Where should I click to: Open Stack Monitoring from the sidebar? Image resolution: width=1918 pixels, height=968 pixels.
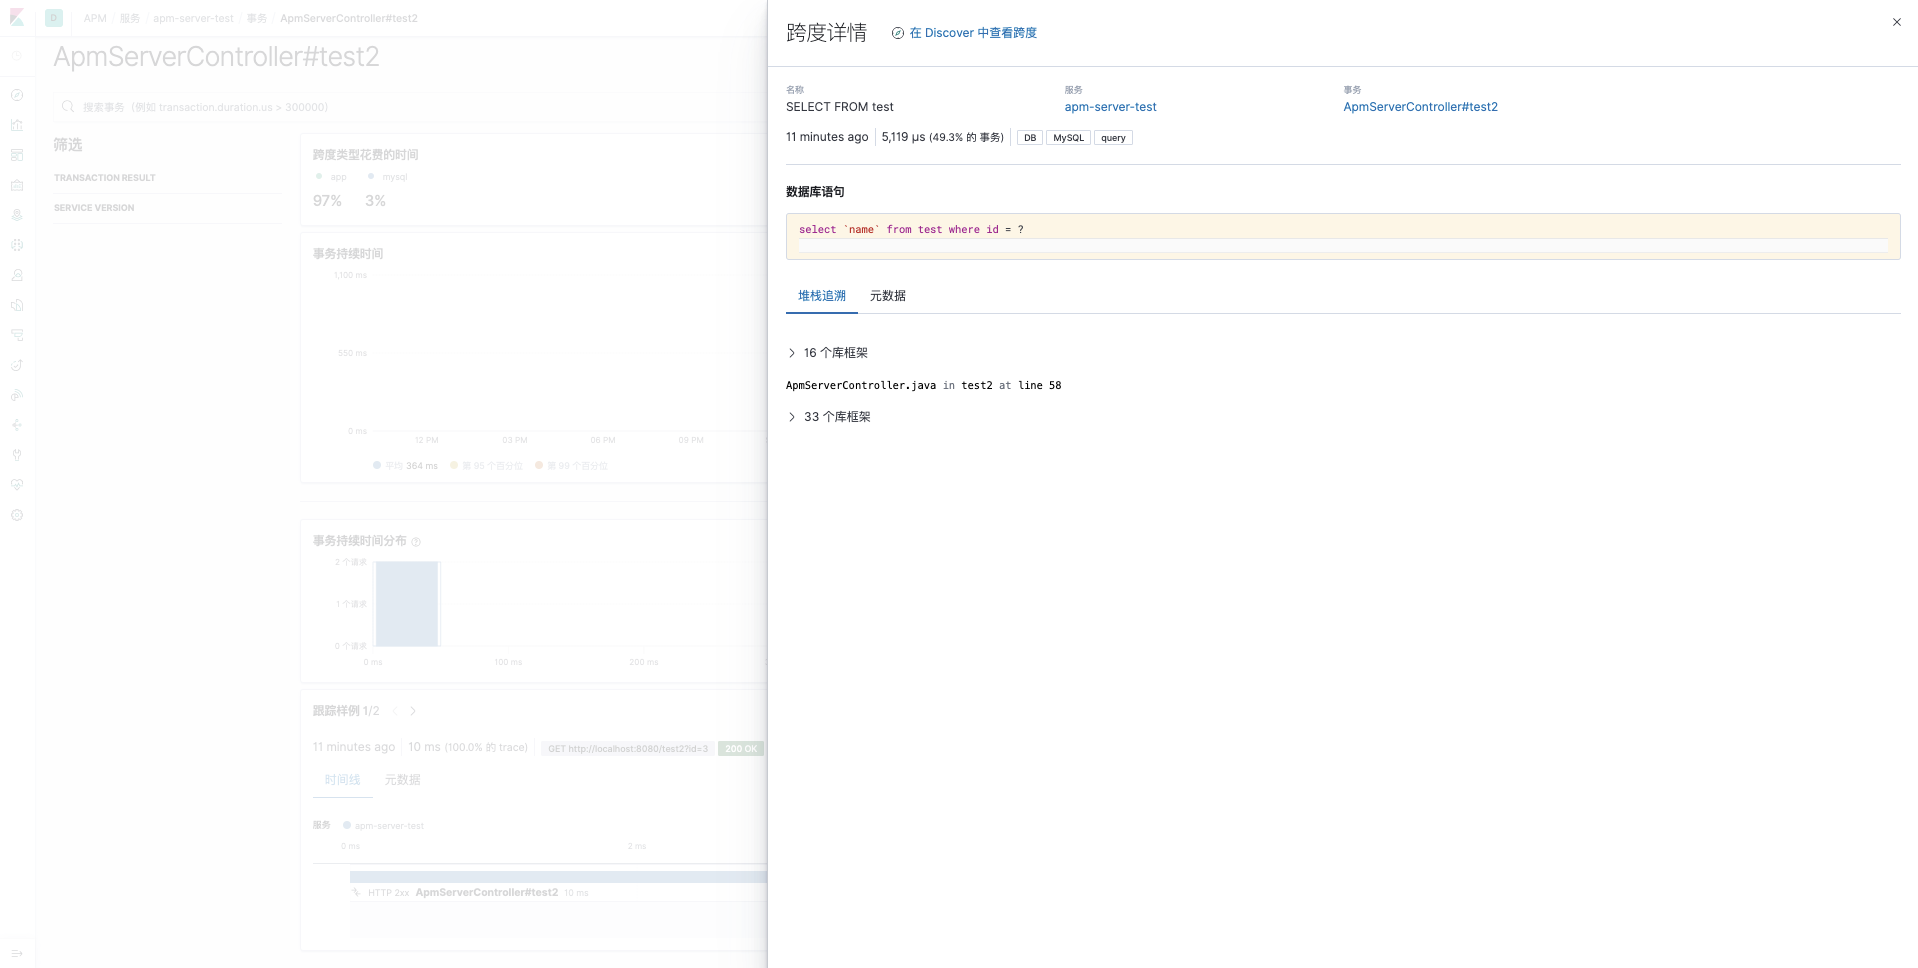tap(17, 485)
